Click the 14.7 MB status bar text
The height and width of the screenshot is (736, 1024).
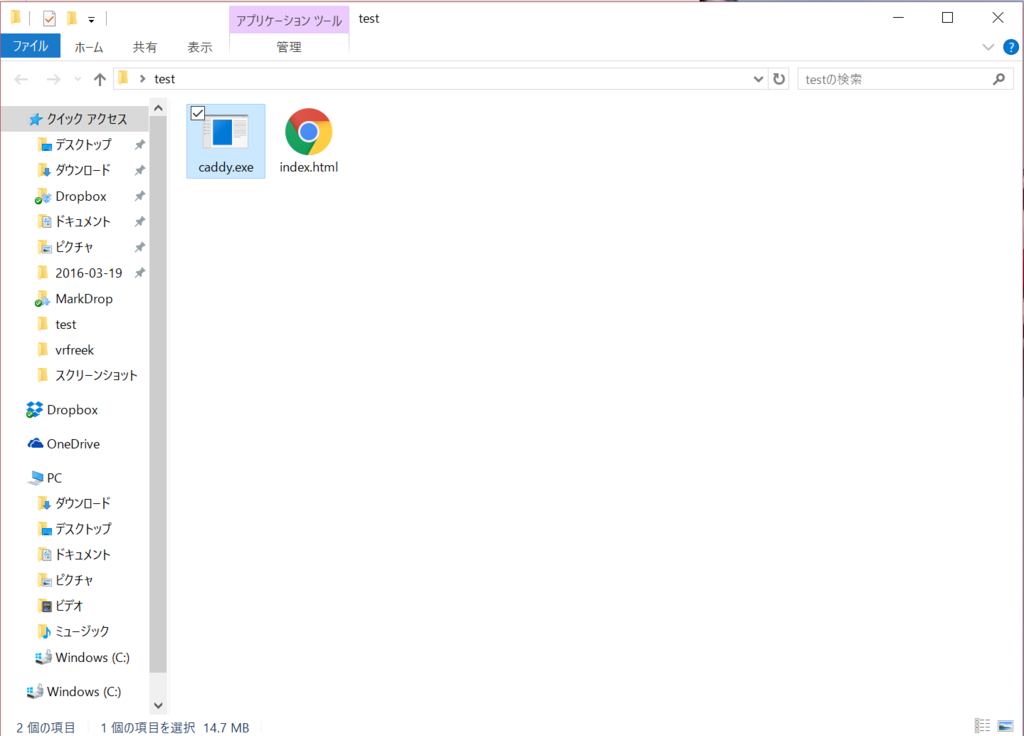[226, 727]
